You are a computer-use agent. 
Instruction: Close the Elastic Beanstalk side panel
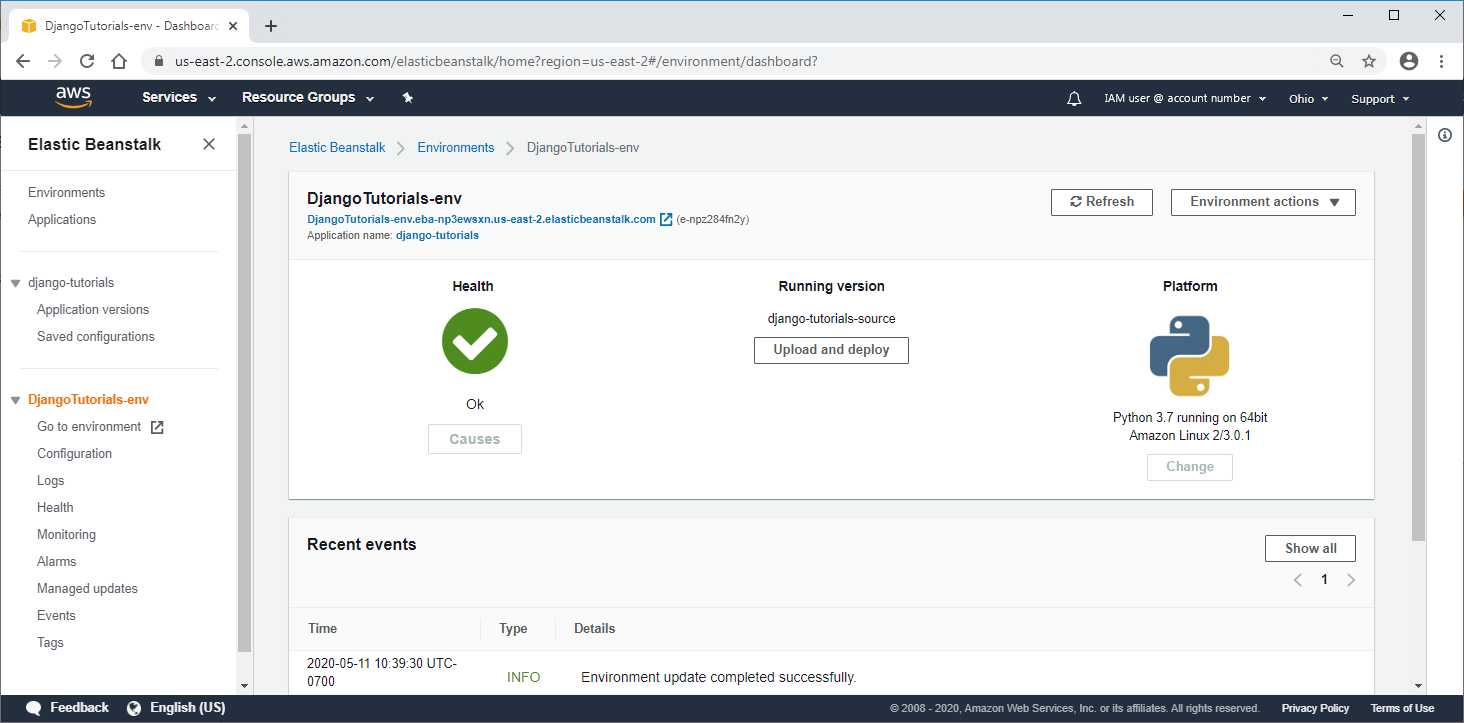pyautogui.click(x=209, y=144)
